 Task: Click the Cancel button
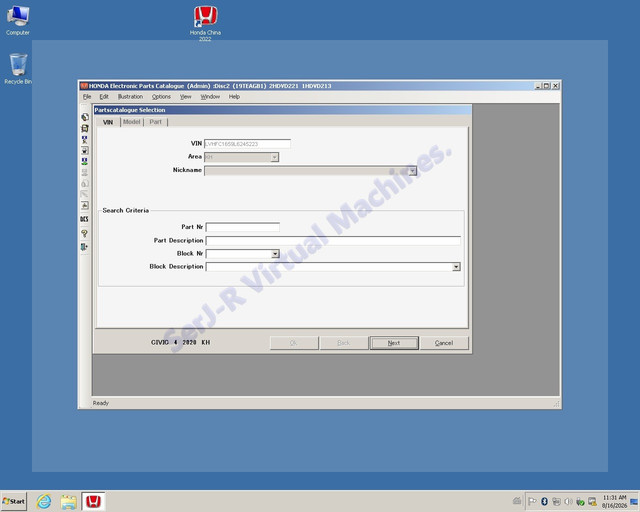click(x=444, y=343)
